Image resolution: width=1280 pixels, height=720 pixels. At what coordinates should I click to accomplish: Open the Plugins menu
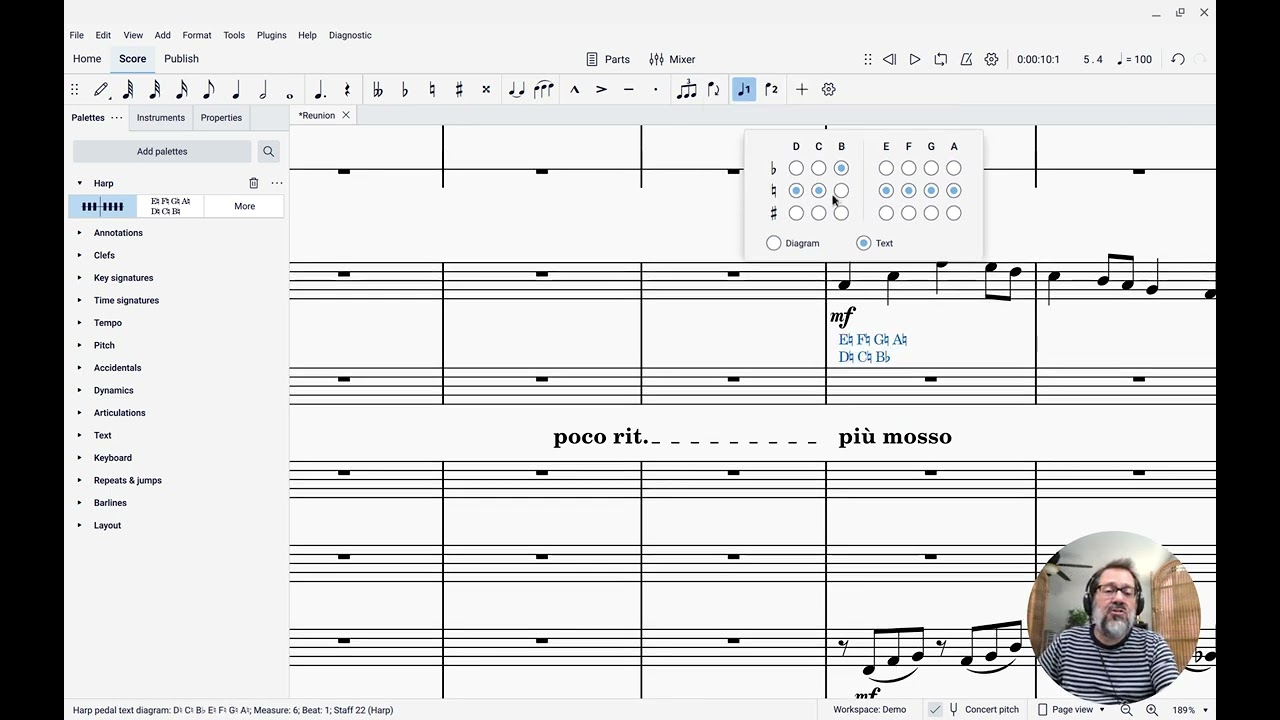click(x=271, y=35)
